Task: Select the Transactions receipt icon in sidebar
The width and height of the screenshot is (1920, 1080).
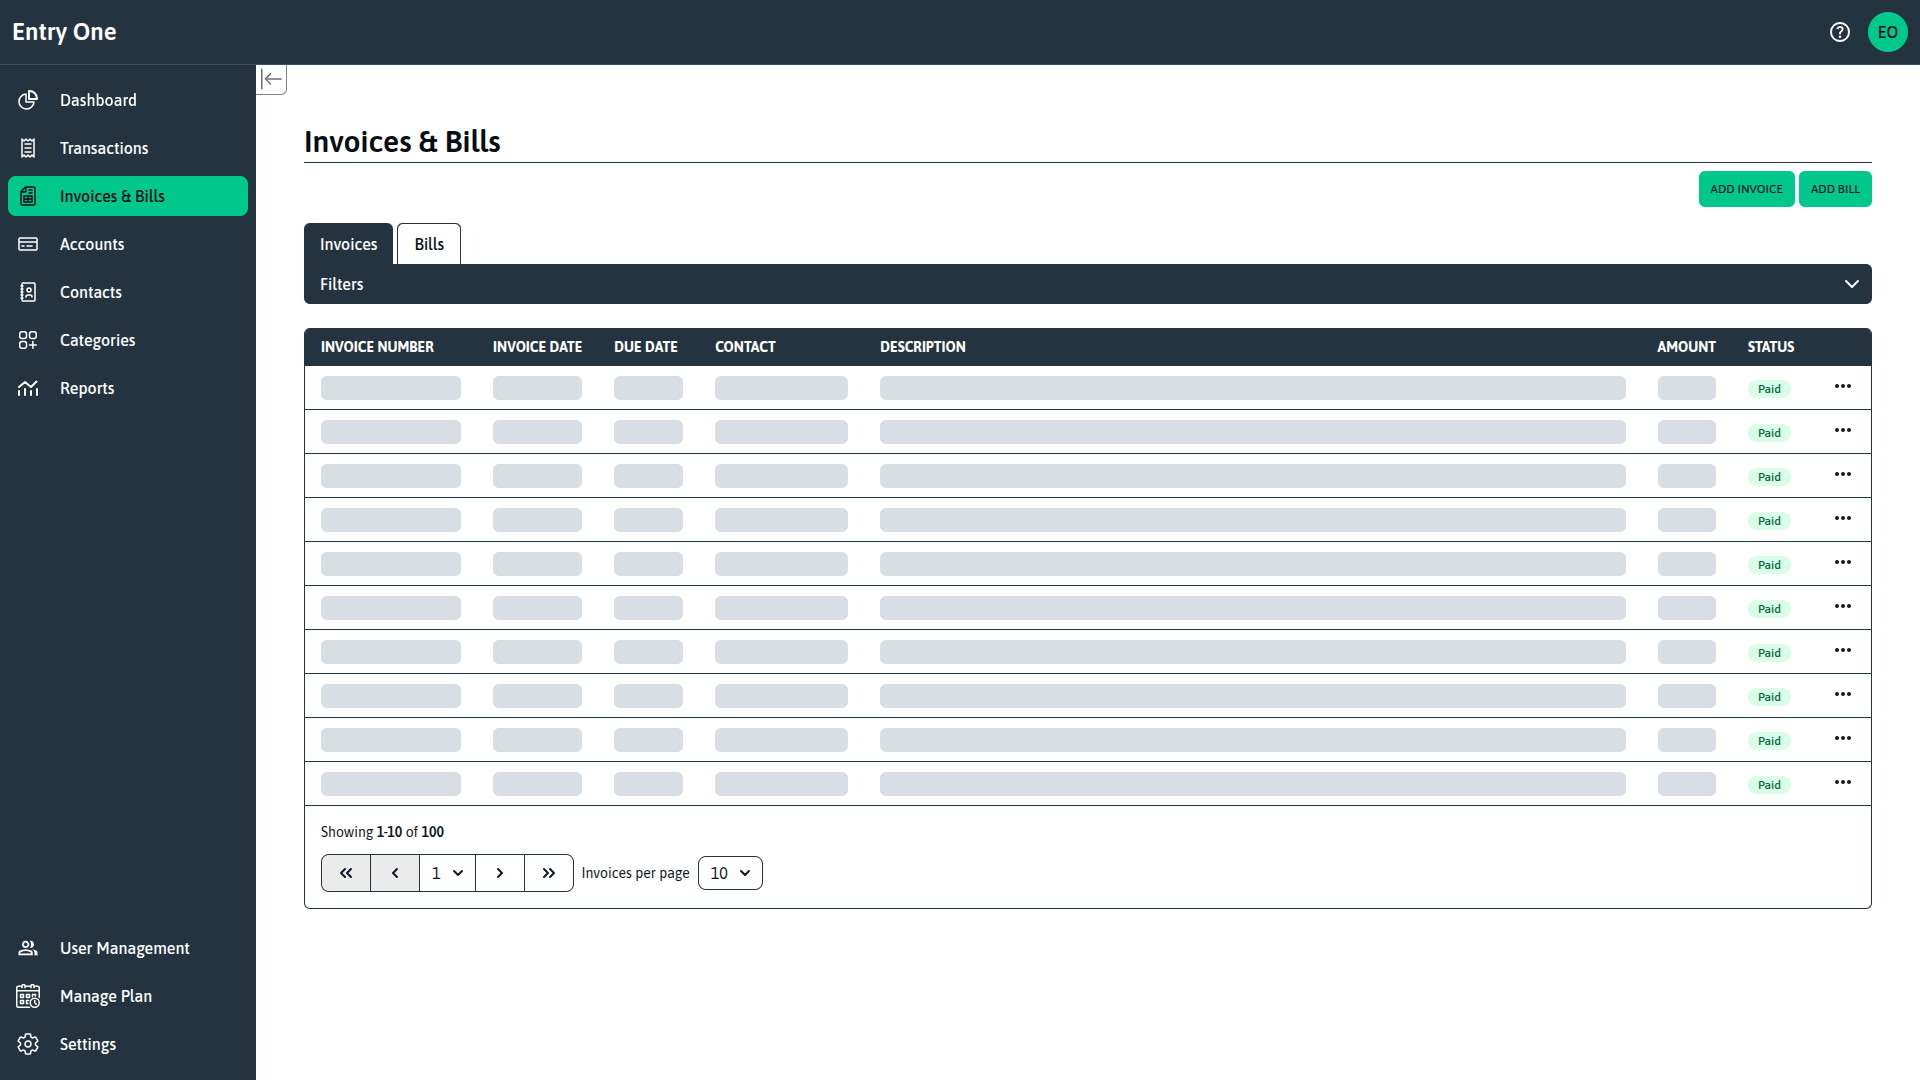Action: click(28, 148)
